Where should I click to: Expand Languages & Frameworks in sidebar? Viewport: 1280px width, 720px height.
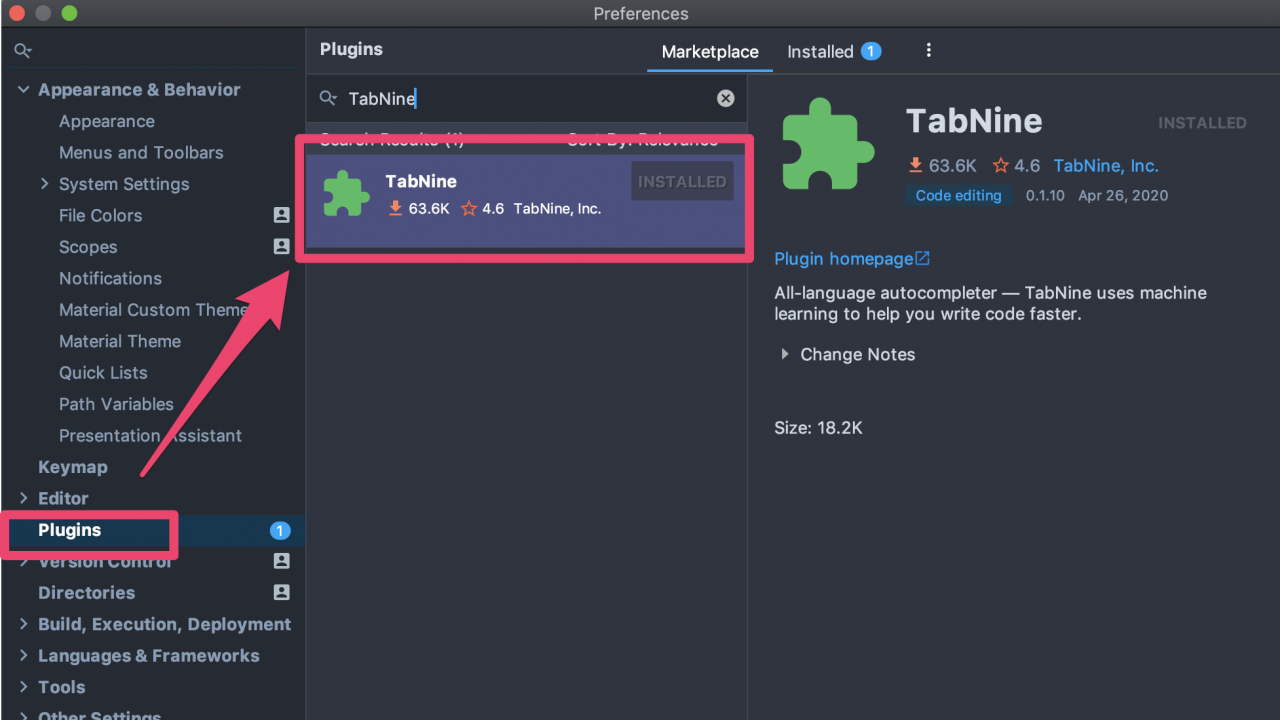[24, 655]
